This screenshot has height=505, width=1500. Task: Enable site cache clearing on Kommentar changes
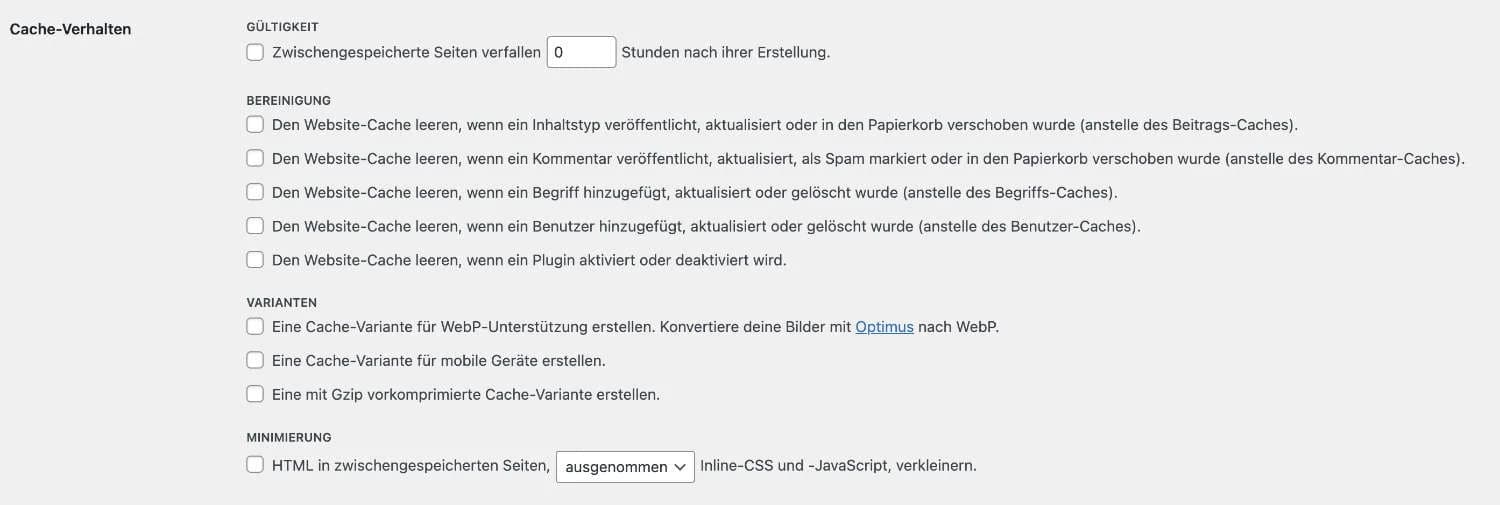click(255, 158)
